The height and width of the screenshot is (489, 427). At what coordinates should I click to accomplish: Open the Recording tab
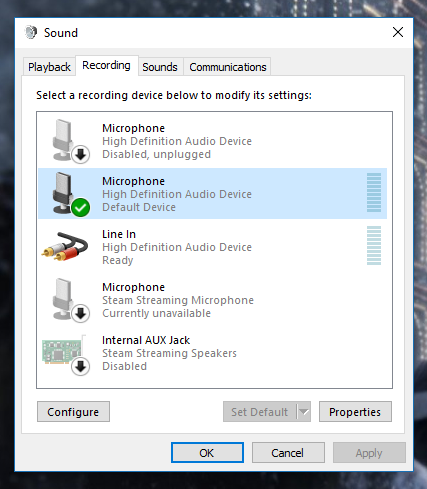107,65
